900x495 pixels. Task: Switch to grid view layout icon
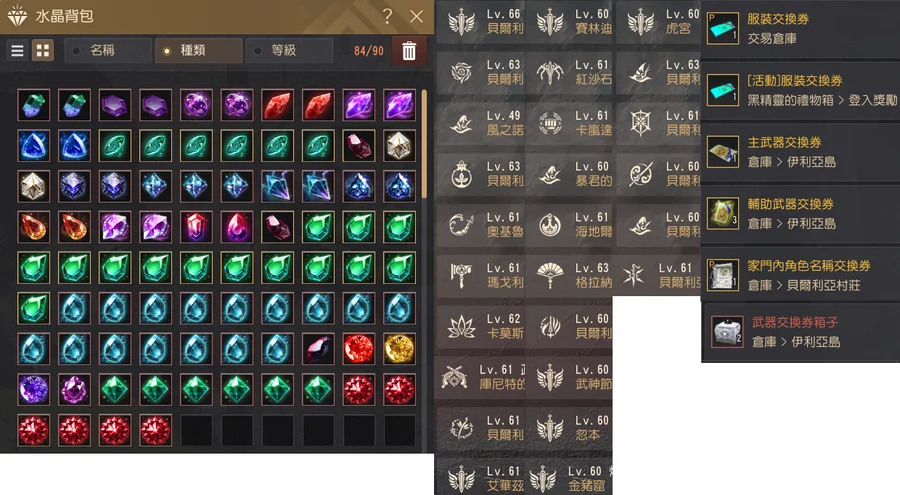click(x=43, y=51)
